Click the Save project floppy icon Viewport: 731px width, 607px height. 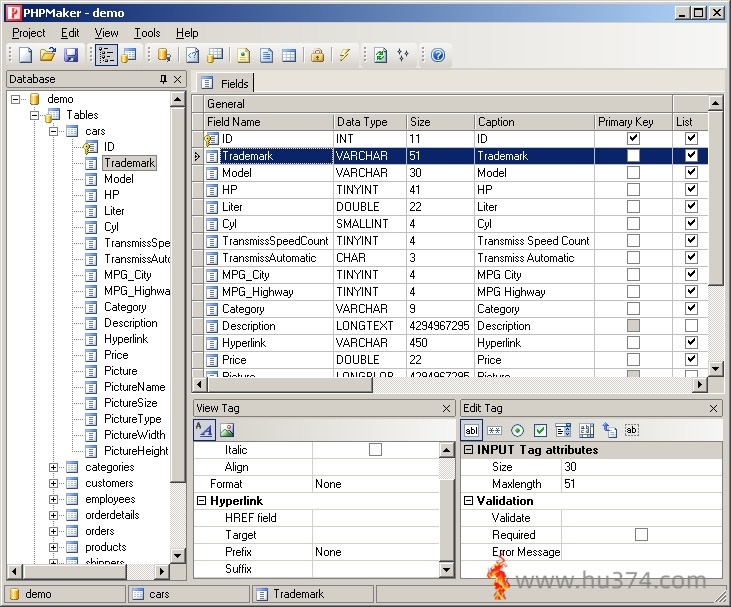71,55
